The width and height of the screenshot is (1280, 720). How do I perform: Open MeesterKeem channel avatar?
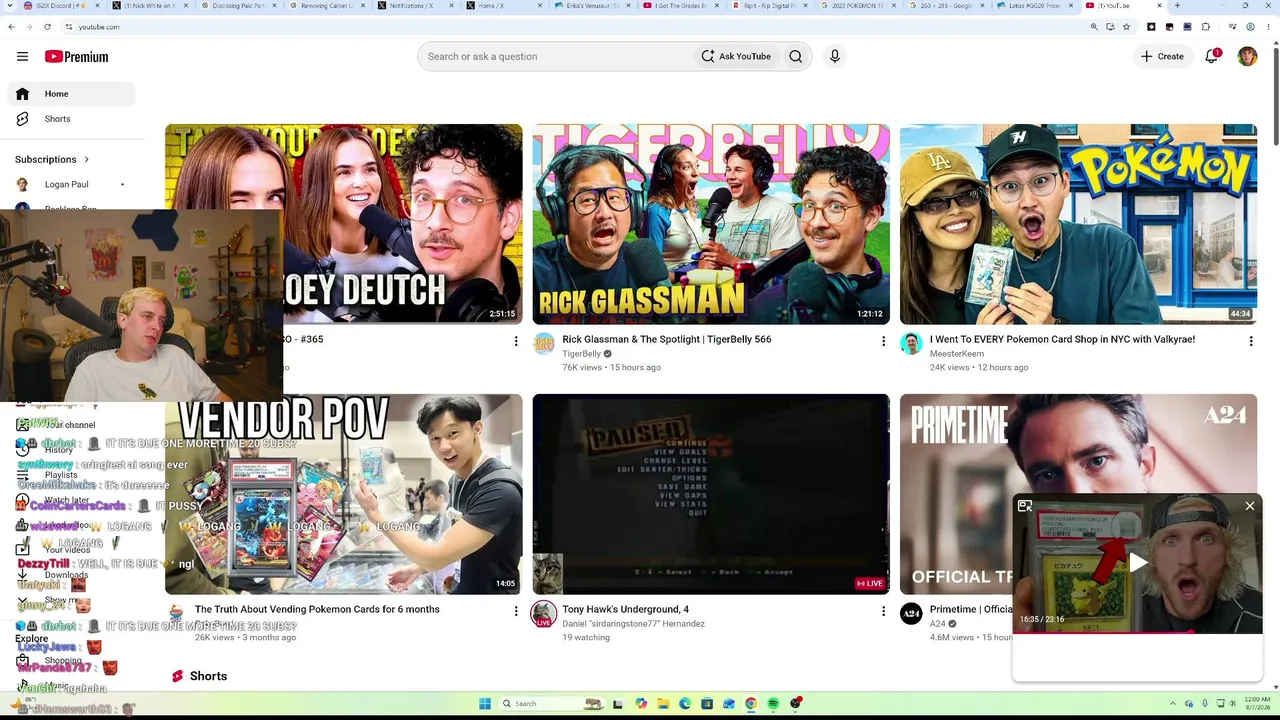pos(911,344)
